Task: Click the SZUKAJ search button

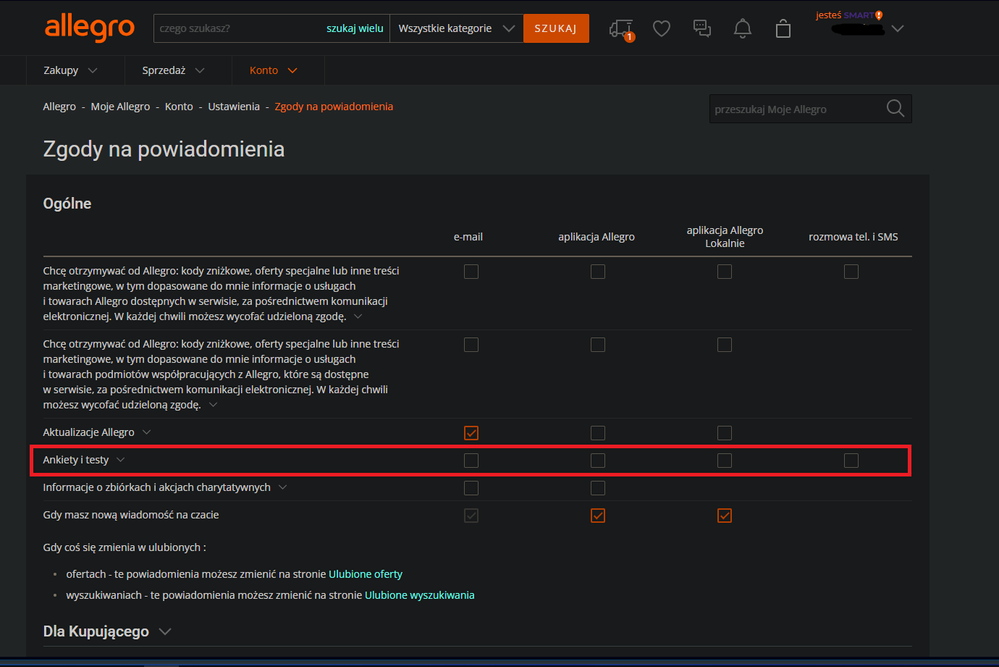Action: [x=556, y=29]
